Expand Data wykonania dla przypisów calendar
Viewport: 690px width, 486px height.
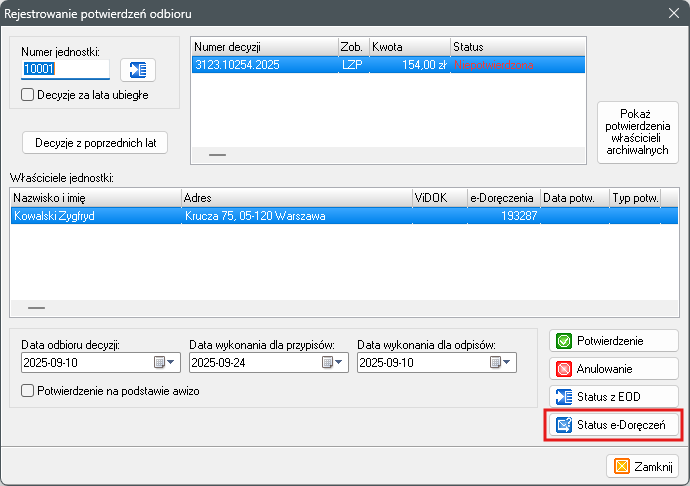(x=333, y=362)
